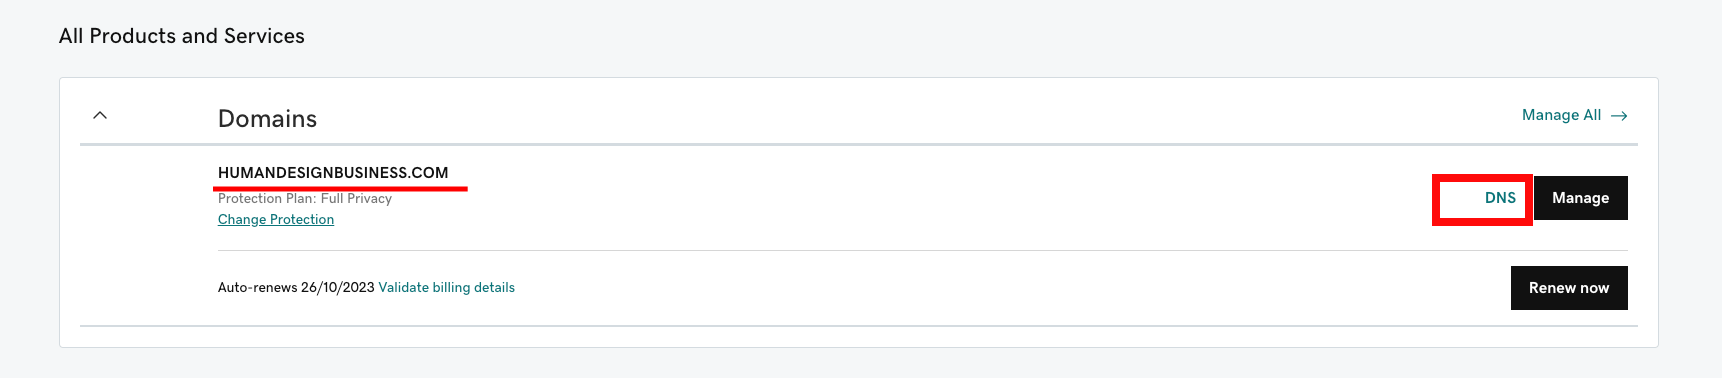Click the Auto-renews label text
This screenshot has height=389, width=1722.
pos(257,287)
